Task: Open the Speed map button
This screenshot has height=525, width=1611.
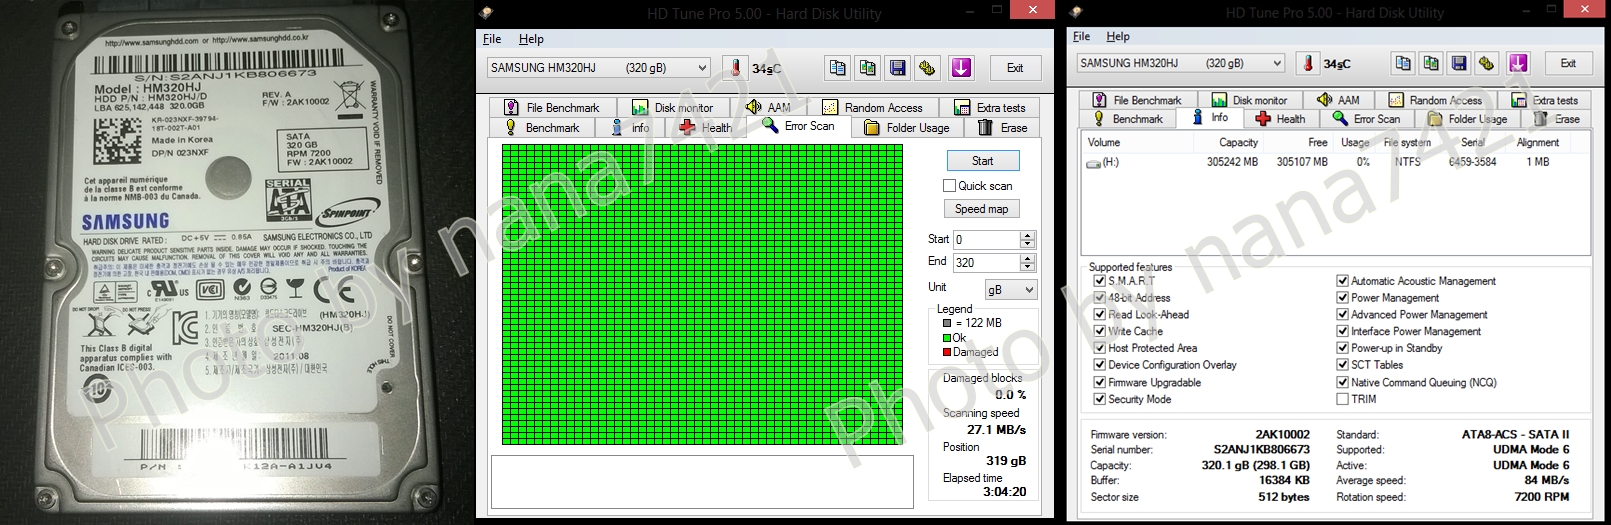Action: pyautogui.click(x=982, y=209)
